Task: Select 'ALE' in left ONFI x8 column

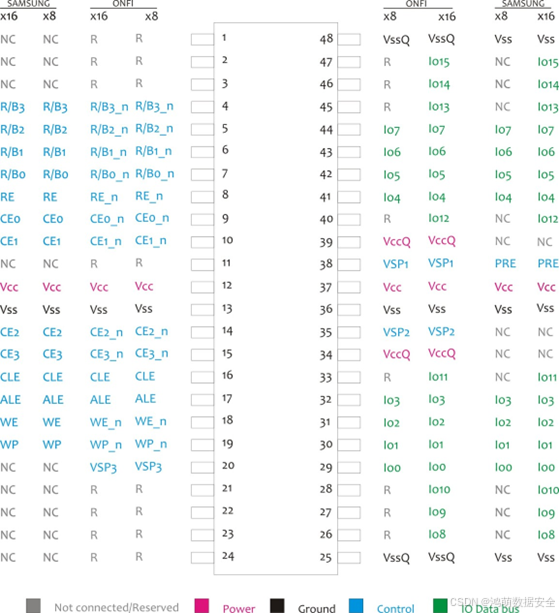Action: pyautogui.click(x=145, y=399)
